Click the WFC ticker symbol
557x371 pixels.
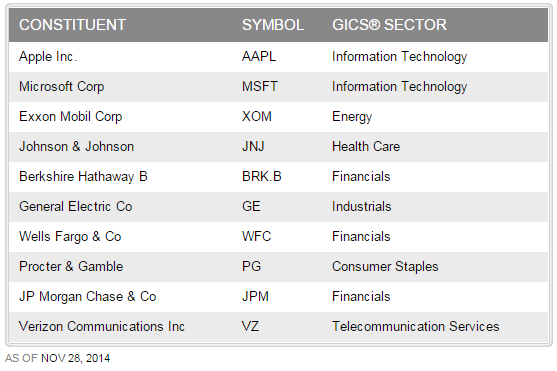[x=256, y=237]
